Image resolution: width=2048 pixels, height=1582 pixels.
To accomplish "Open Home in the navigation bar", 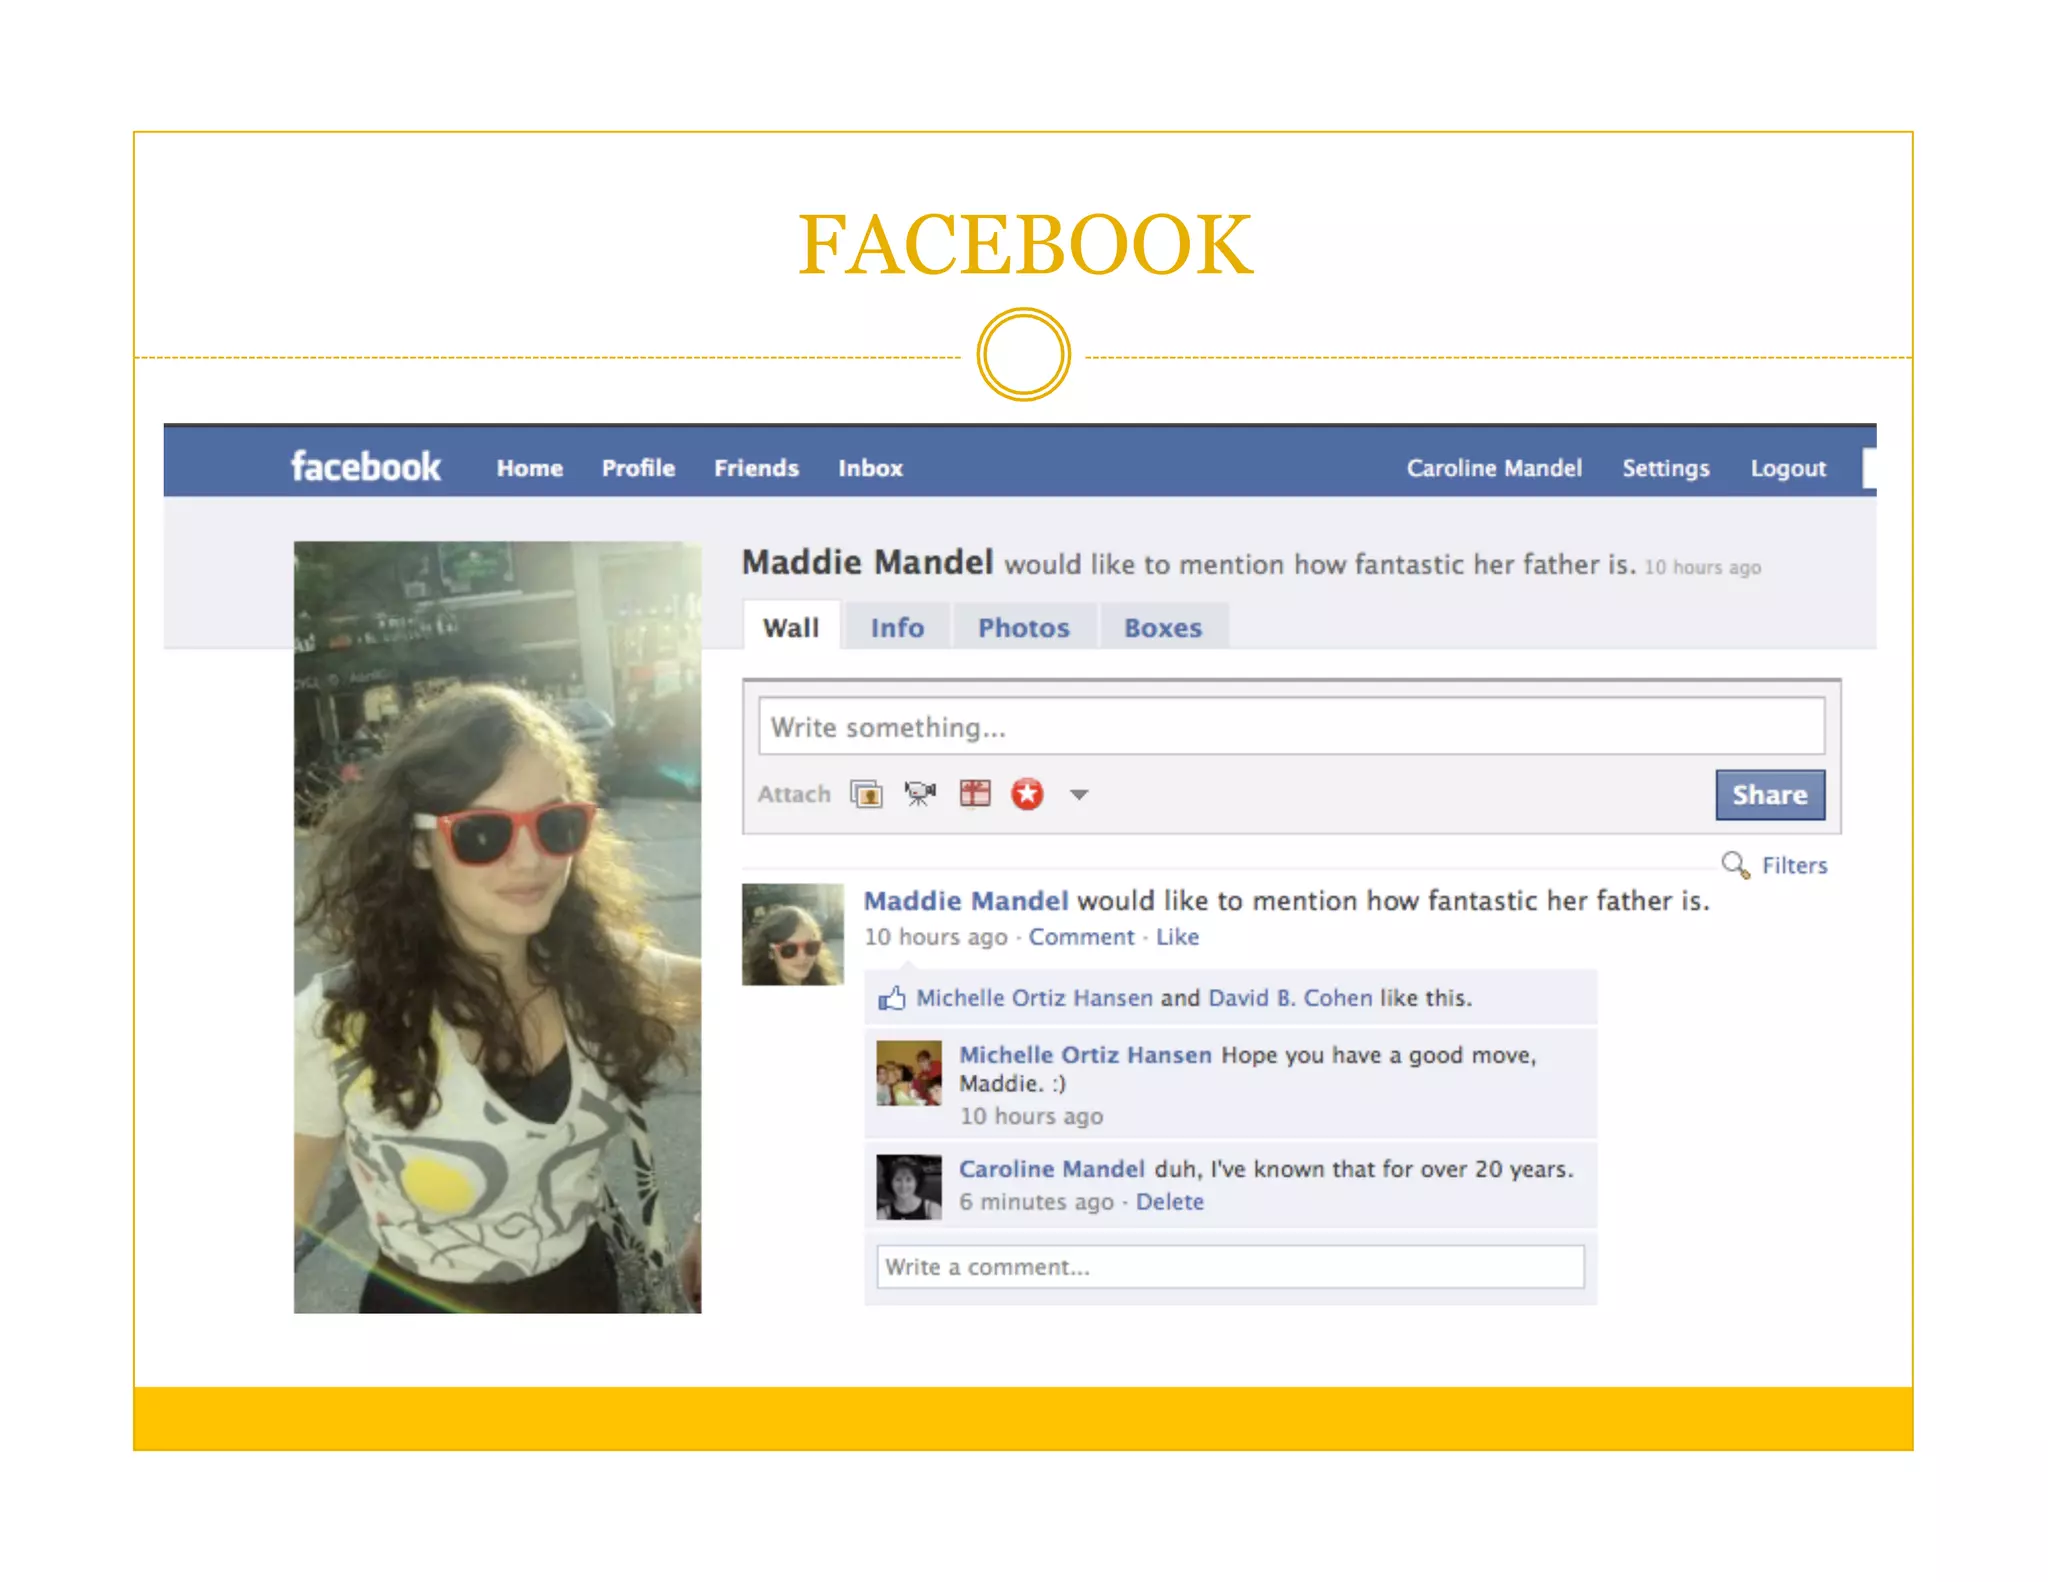I will point(530,468).
